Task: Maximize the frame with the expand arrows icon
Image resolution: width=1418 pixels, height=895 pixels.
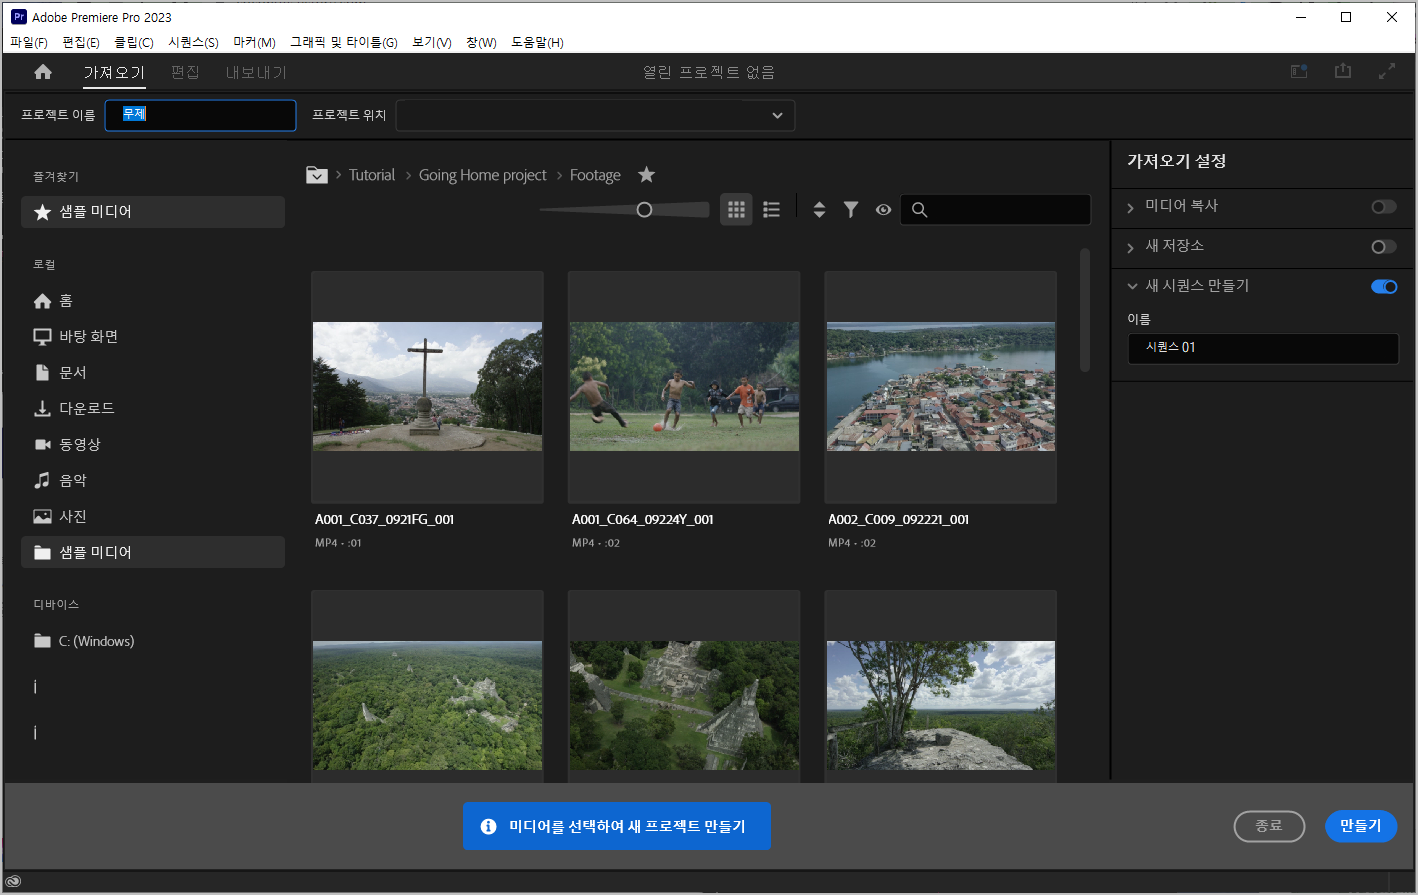Action: [x=1387, y=72]
